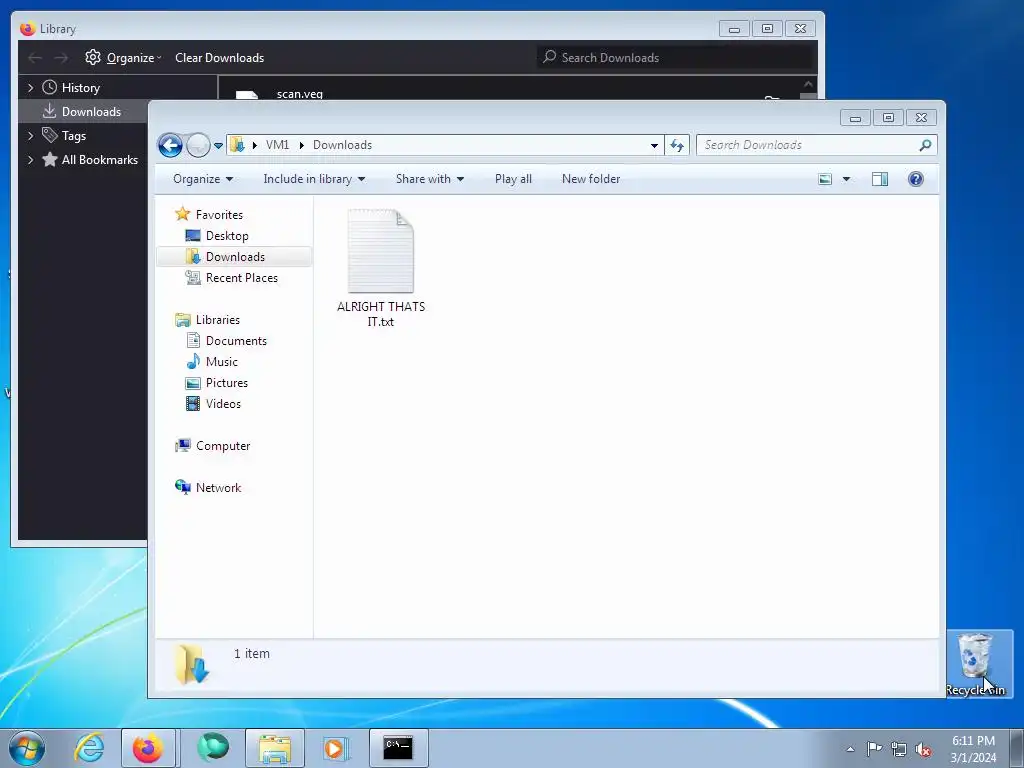This screenshot has height=768, width=1024.
Task: Click the Library back arrow
Action: click(35, 58)
